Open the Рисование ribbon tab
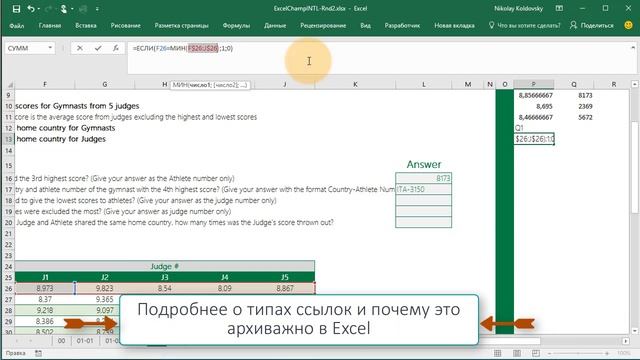640x360 pixels. click(125, 25)
